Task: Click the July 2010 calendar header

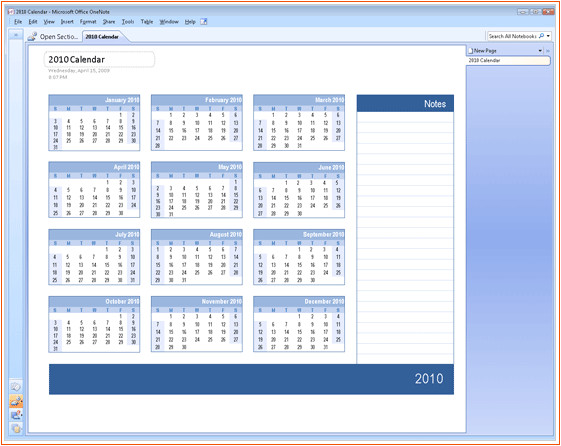Action: tap(94, 234)
